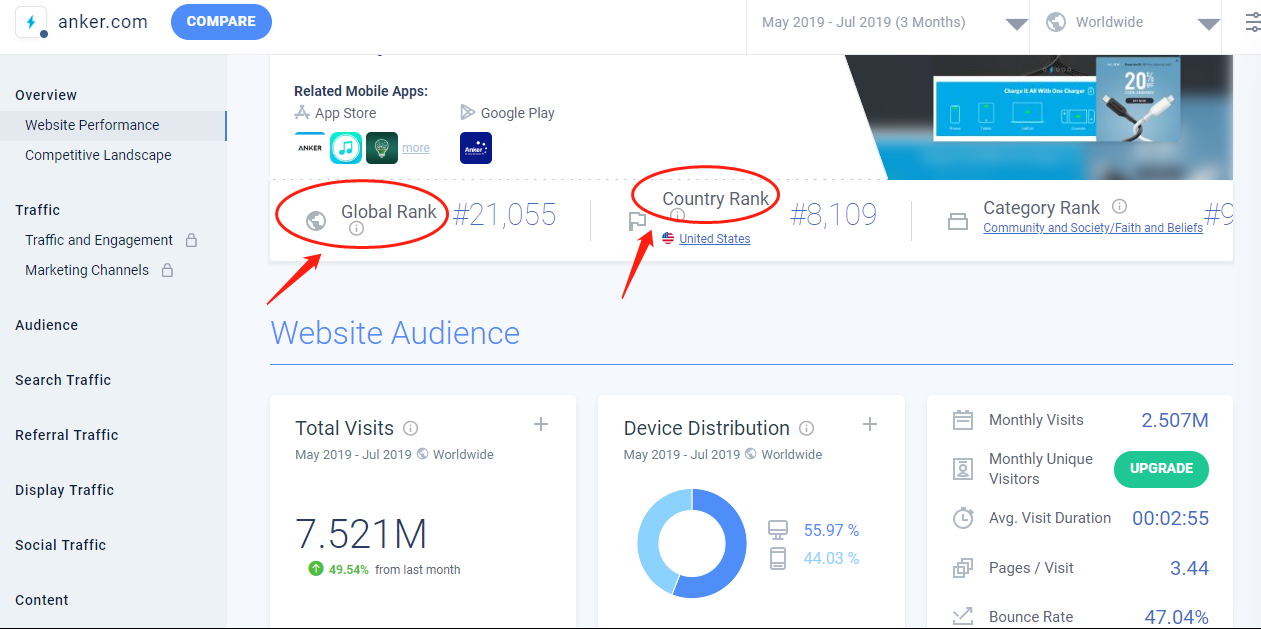Follow the United States country link
The image size is (1261, 629).
[714, 239]
